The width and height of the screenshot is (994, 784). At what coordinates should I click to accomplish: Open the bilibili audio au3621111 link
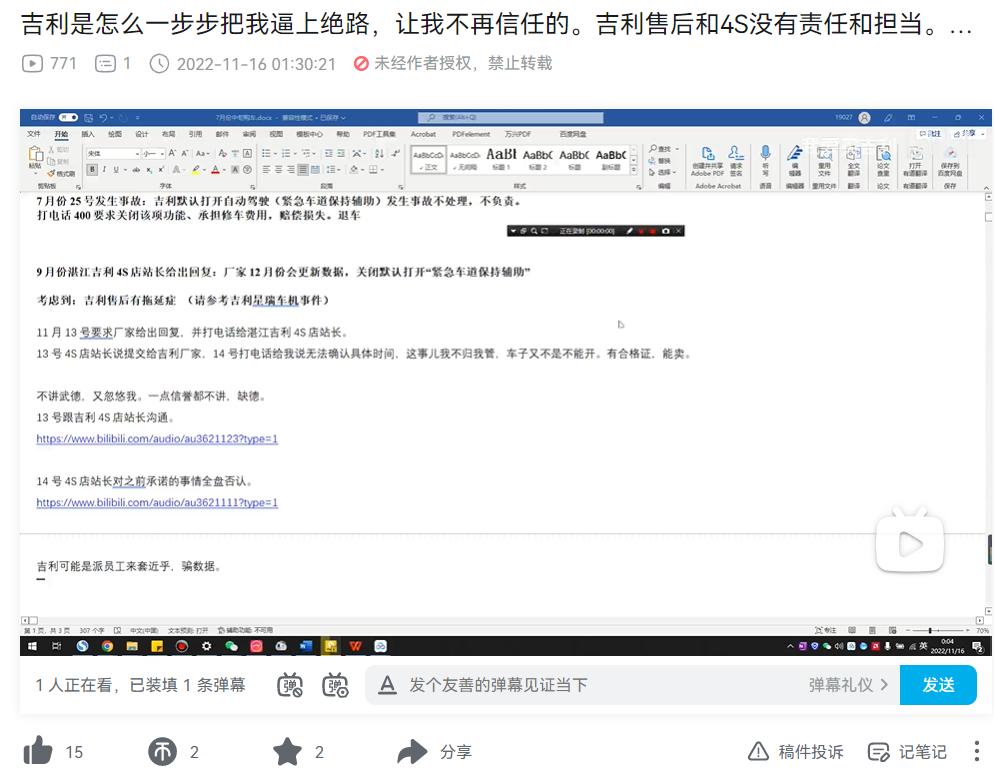click(157, 503)
